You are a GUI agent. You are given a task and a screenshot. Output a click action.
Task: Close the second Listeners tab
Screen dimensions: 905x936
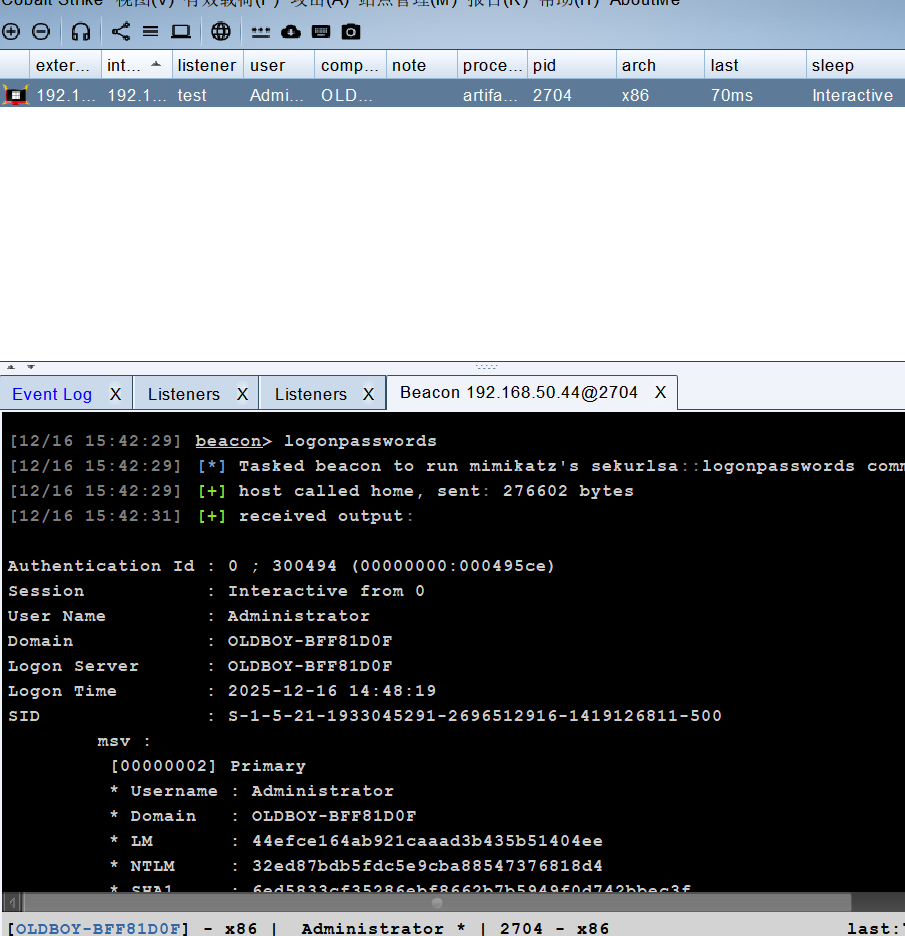point(368,394)
